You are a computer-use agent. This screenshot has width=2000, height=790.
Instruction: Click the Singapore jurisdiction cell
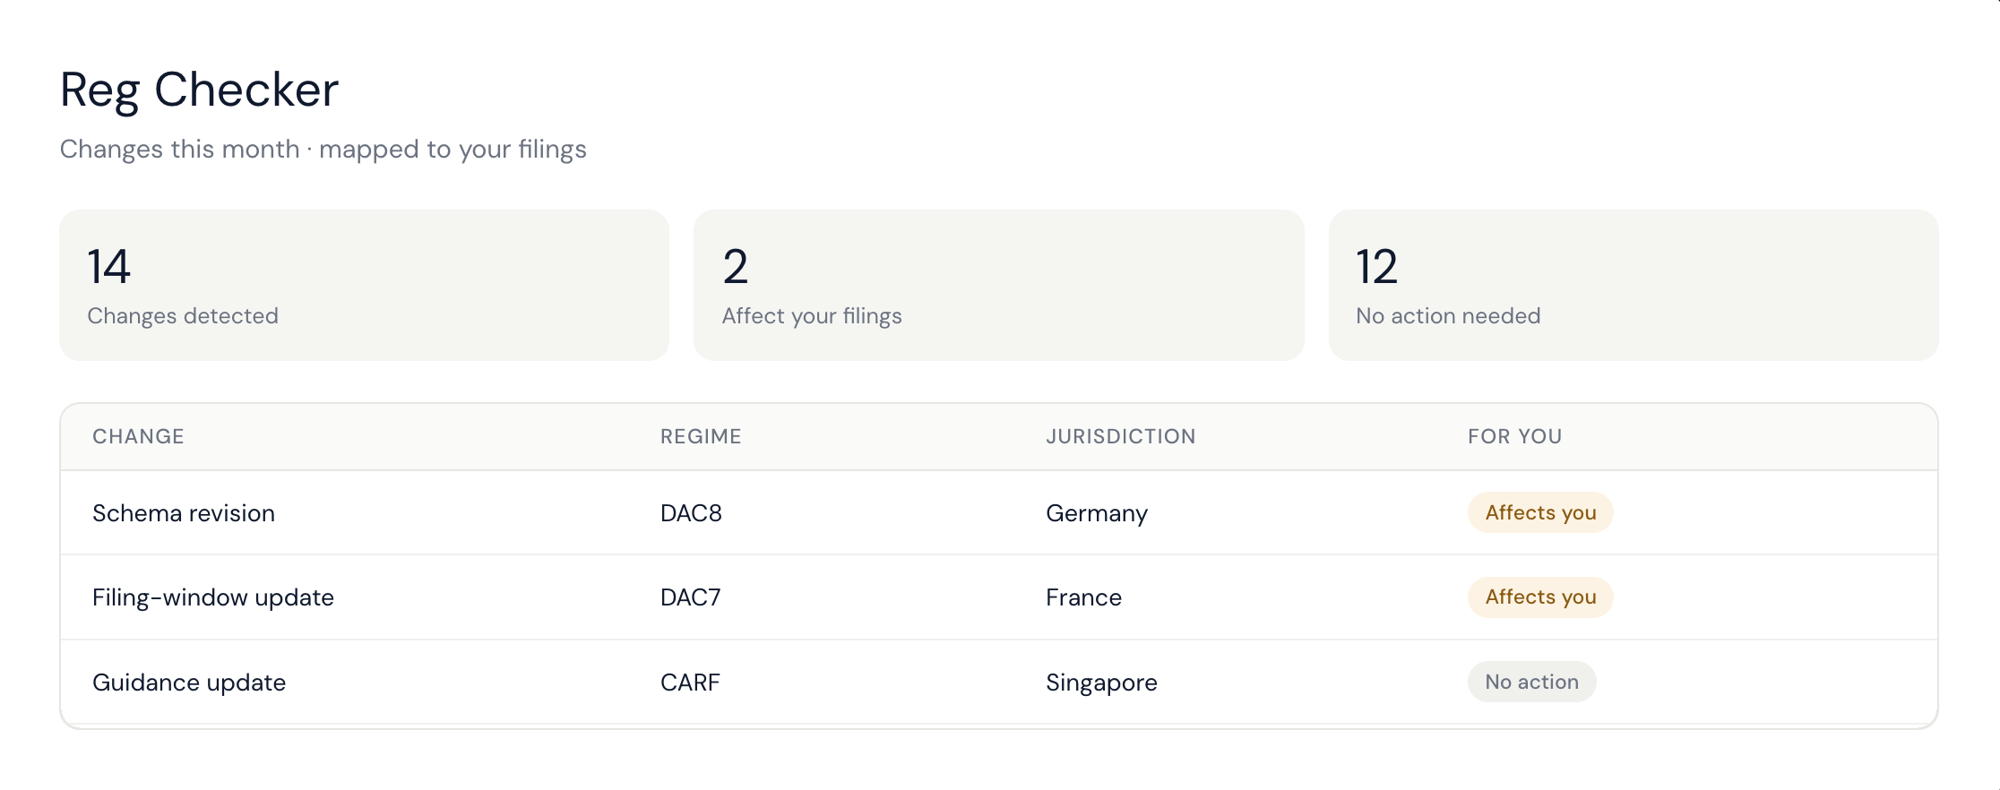tap(1102, 683)
